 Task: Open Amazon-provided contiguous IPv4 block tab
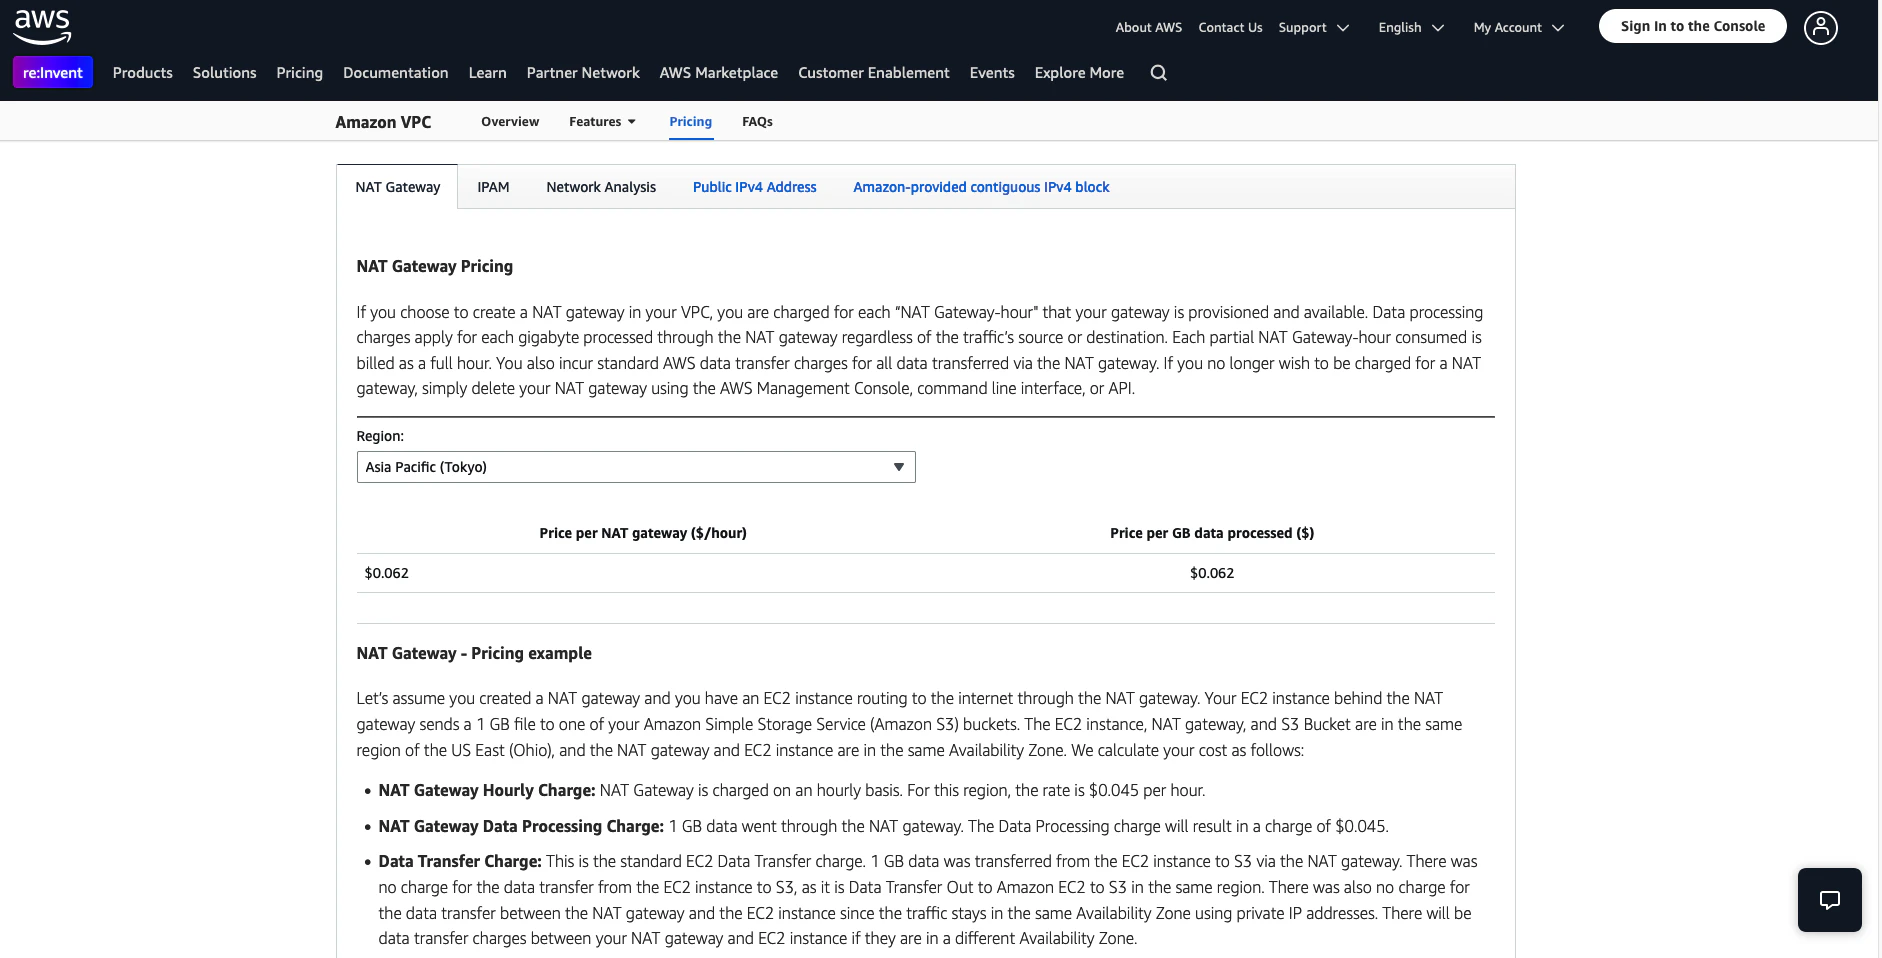click(981, 187)
